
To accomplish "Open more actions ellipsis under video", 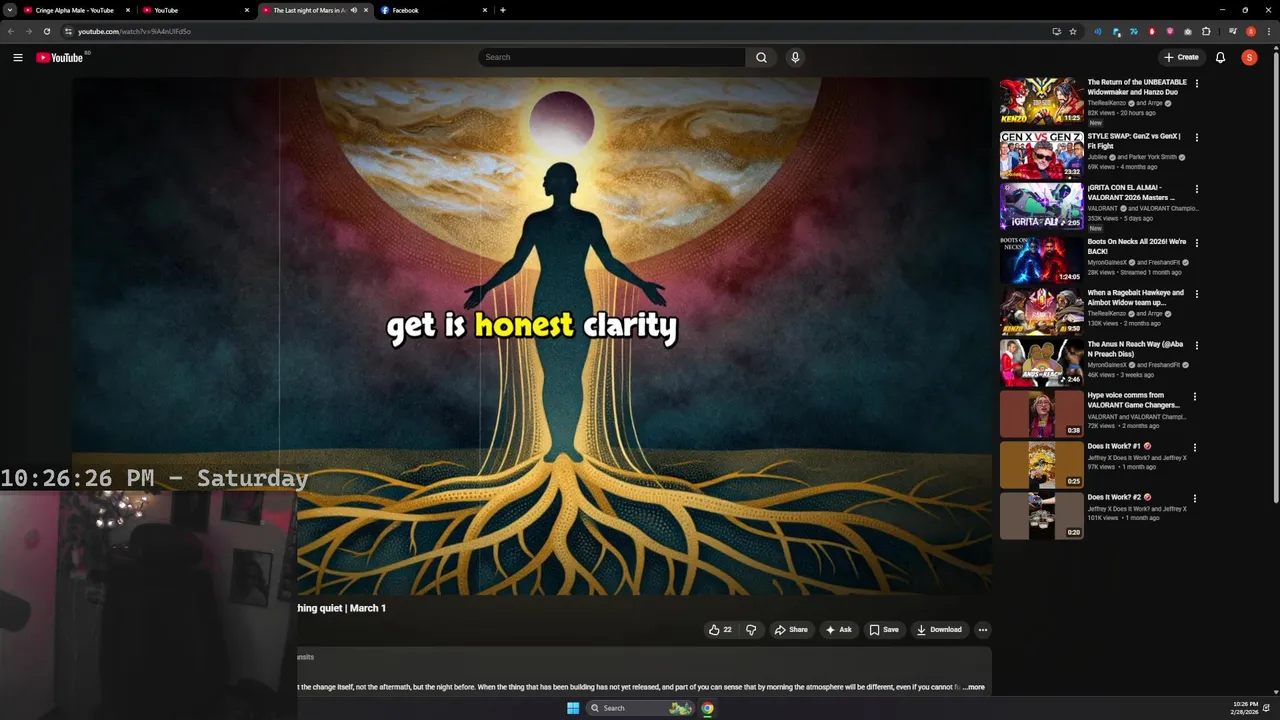I will tap(983, 630).
